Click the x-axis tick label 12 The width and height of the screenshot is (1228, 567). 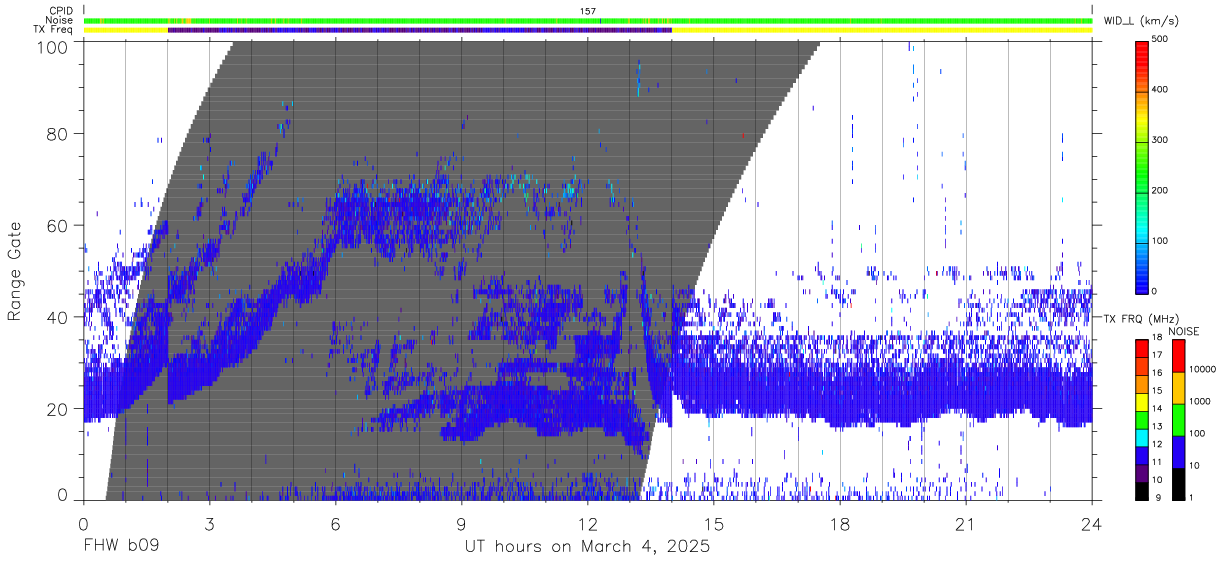click(588, 524)
